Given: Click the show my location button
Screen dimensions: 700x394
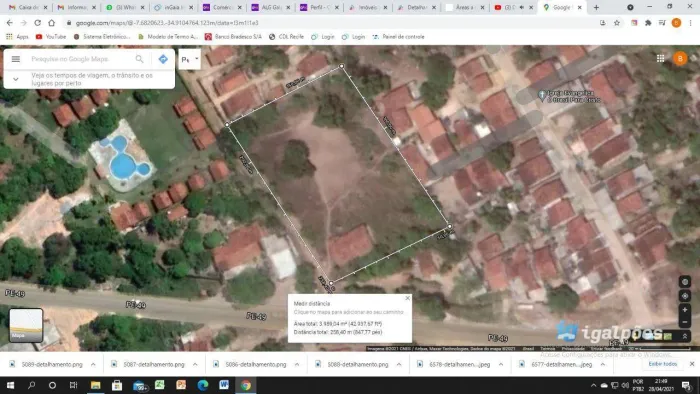Looking at the screenshot, I should pos(684,296).
